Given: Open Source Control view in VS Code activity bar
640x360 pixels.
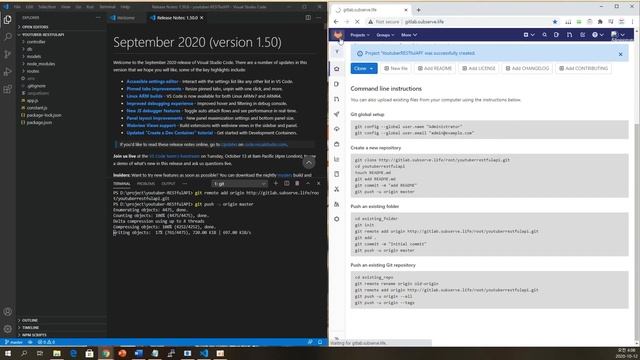Looking at the screenshot, I should pos(7,54).
